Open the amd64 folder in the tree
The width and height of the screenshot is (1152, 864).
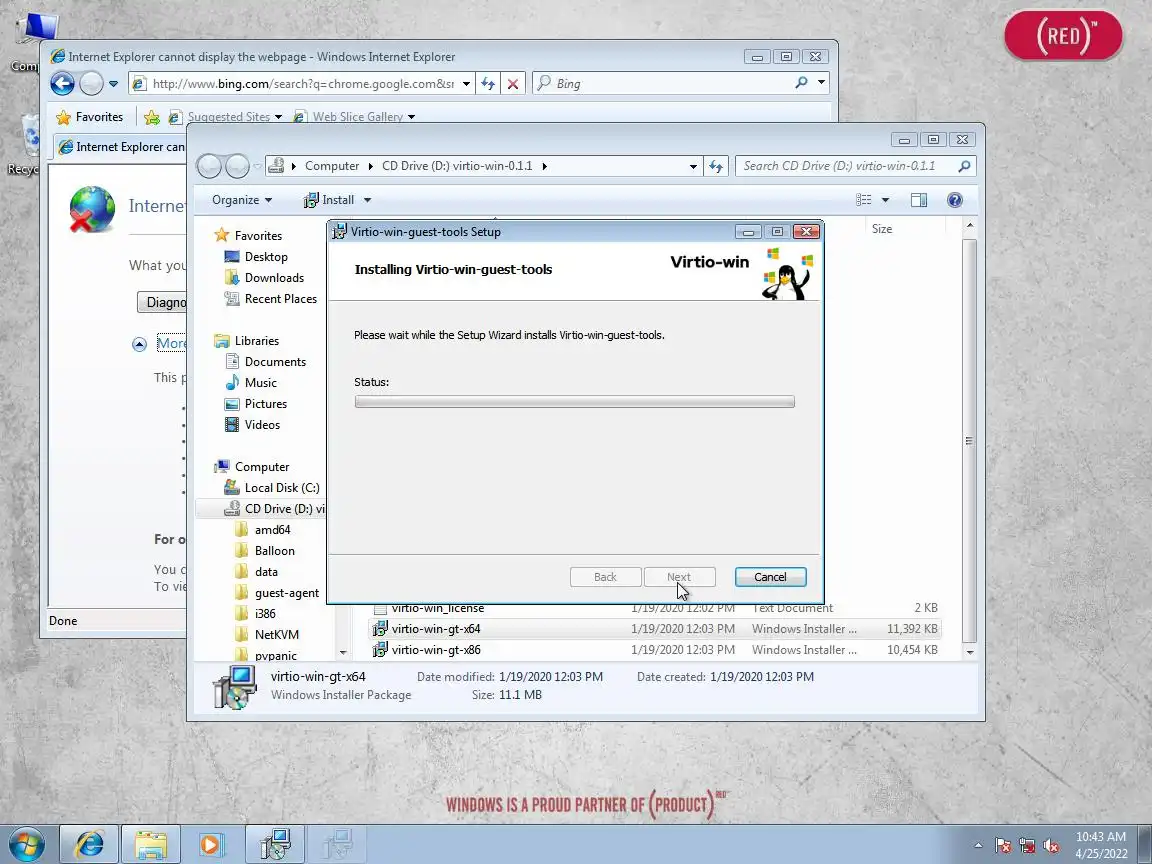(273, 530)
